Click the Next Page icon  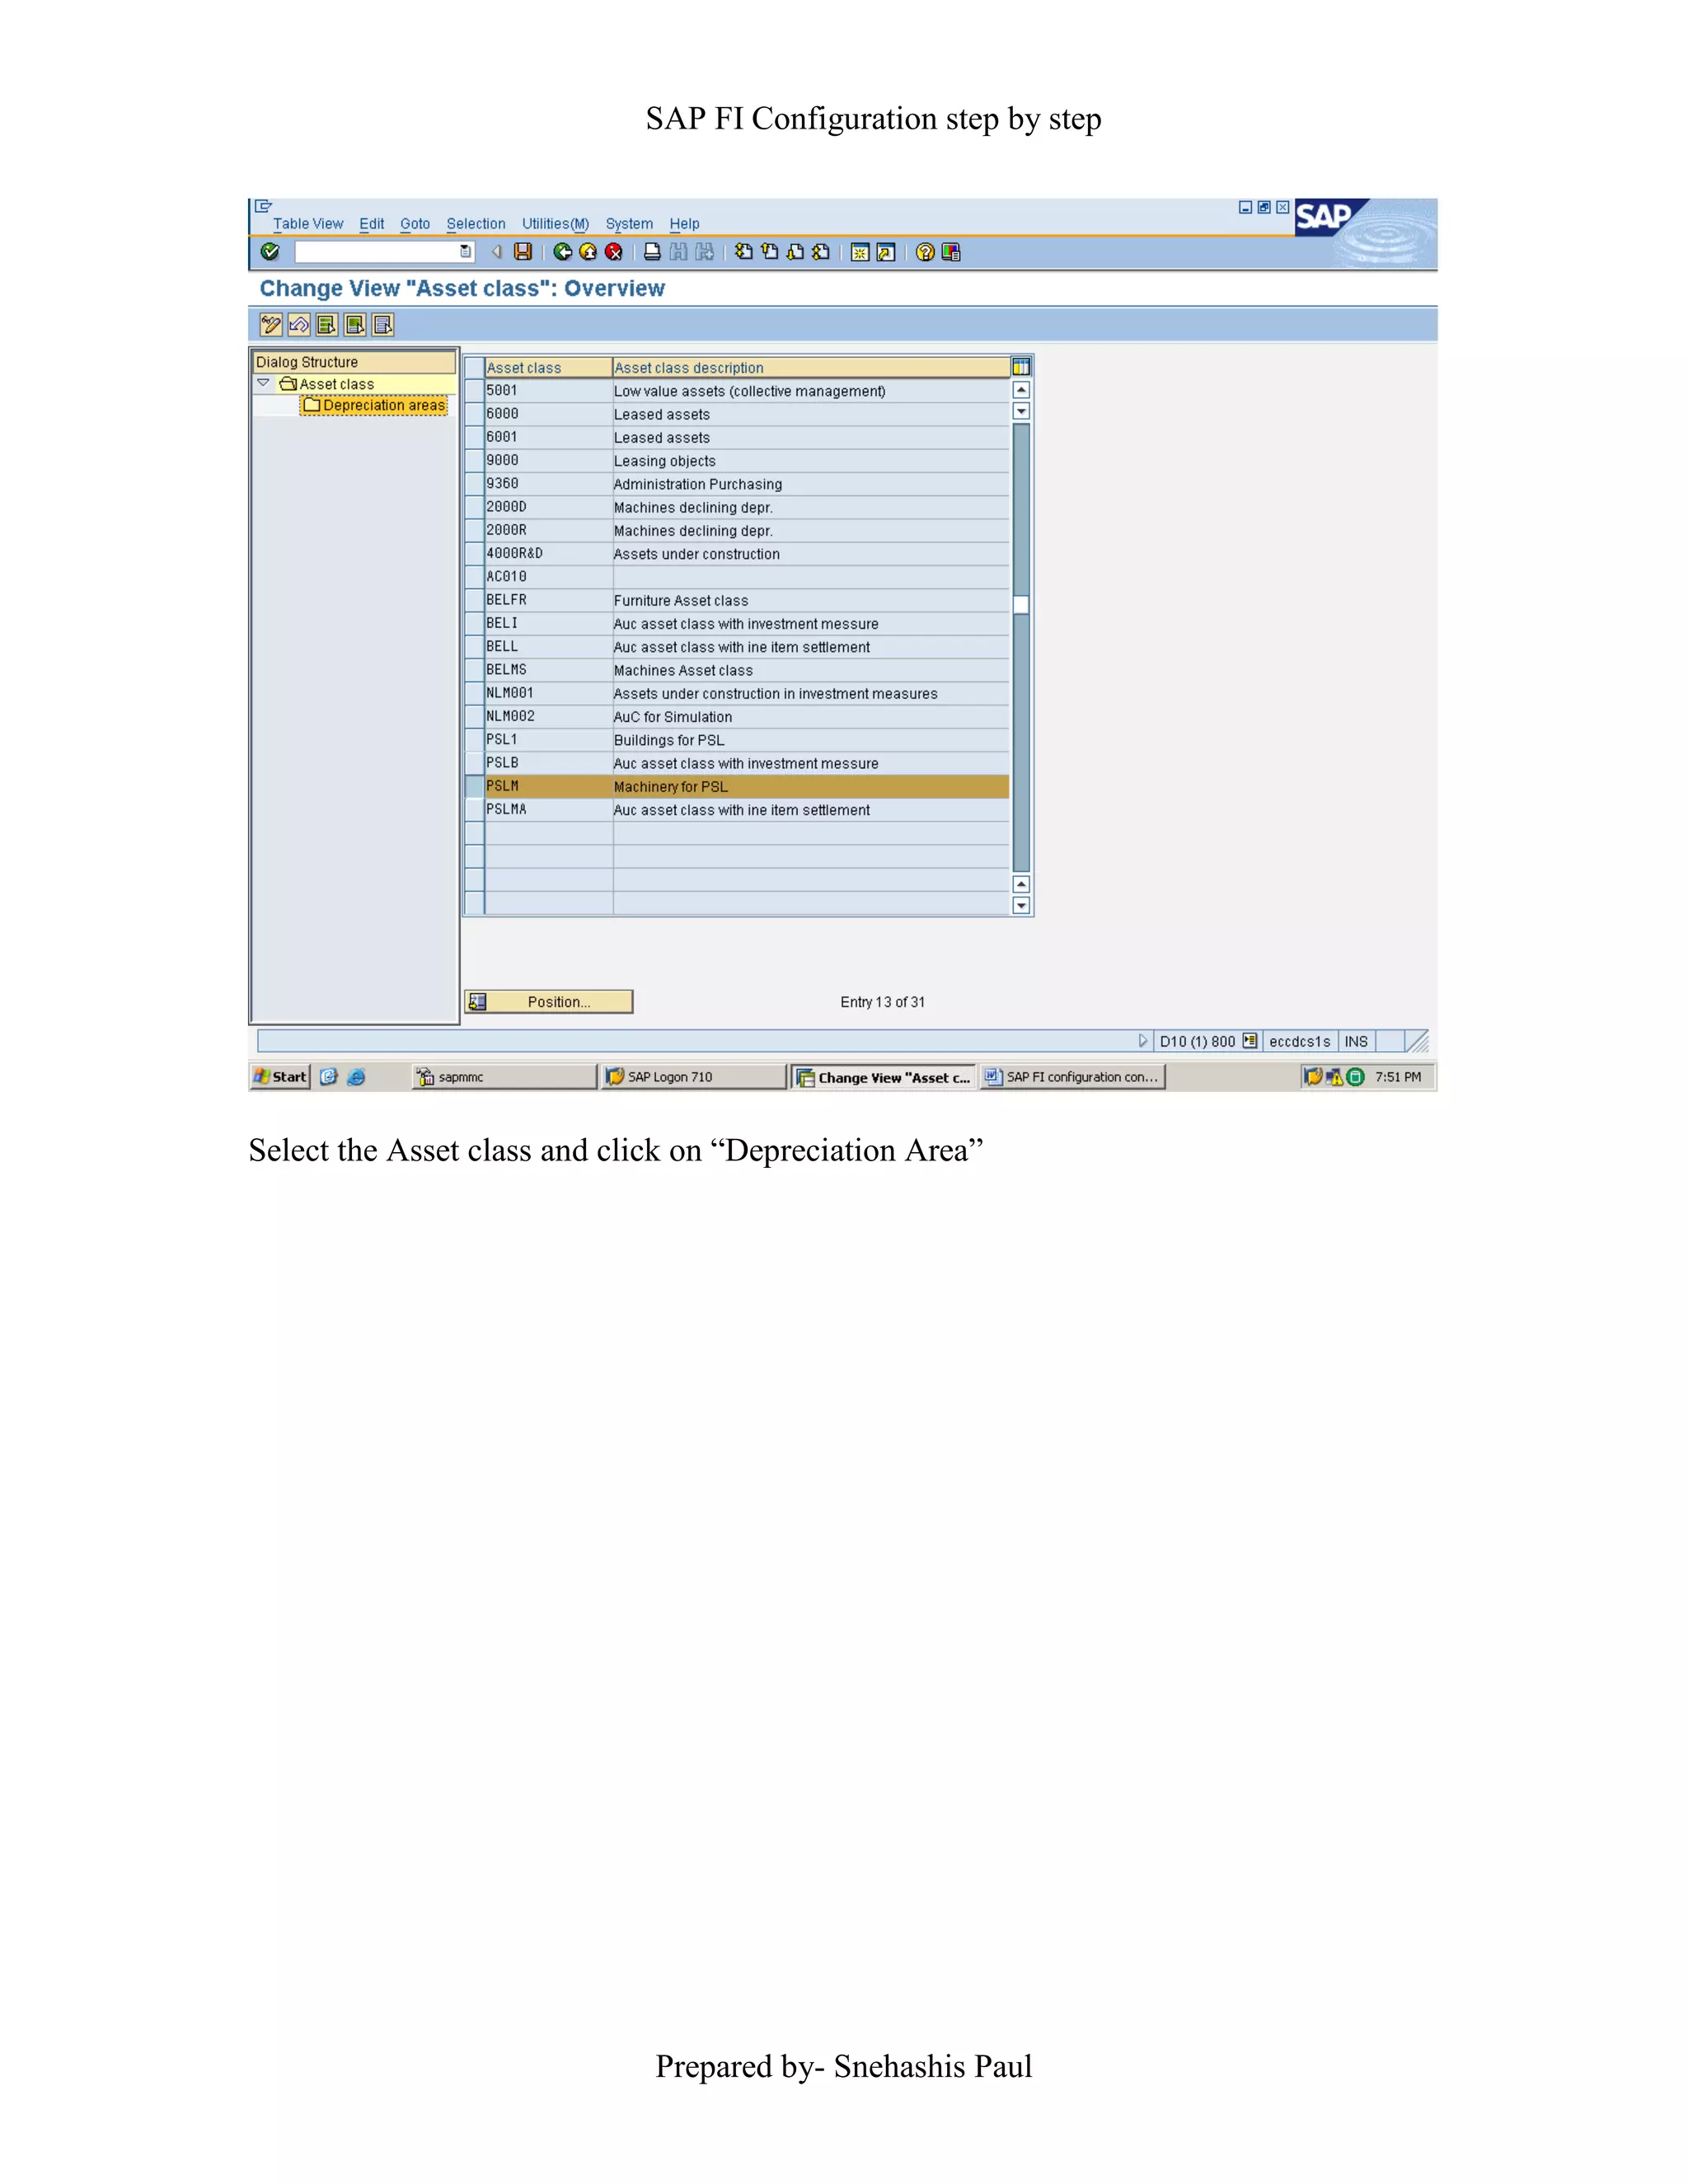tap(795, 252)
